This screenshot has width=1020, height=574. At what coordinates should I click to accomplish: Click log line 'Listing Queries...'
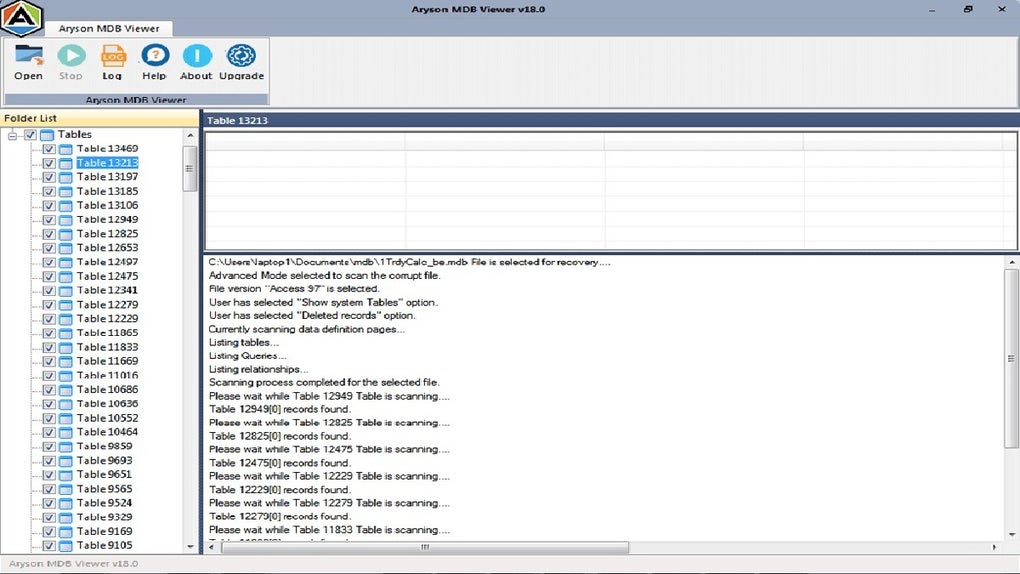coord(247,356)
